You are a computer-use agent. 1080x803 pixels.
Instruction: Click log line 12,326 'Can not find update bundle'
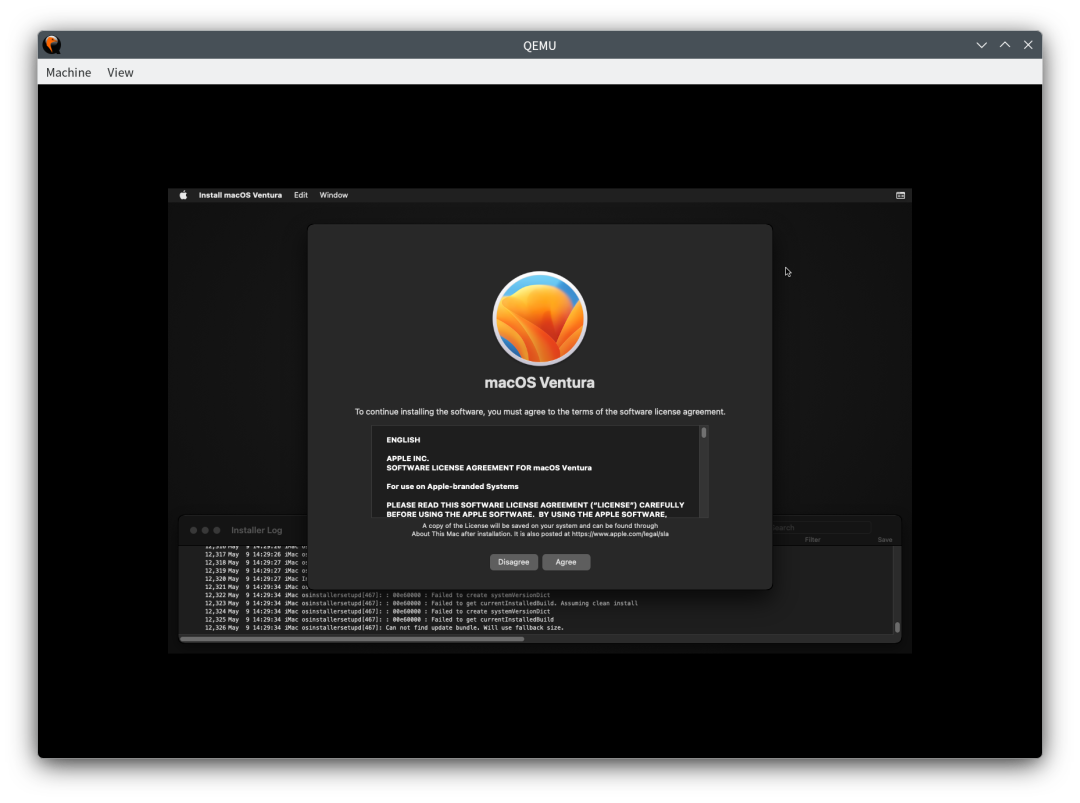tap(384, 628)
